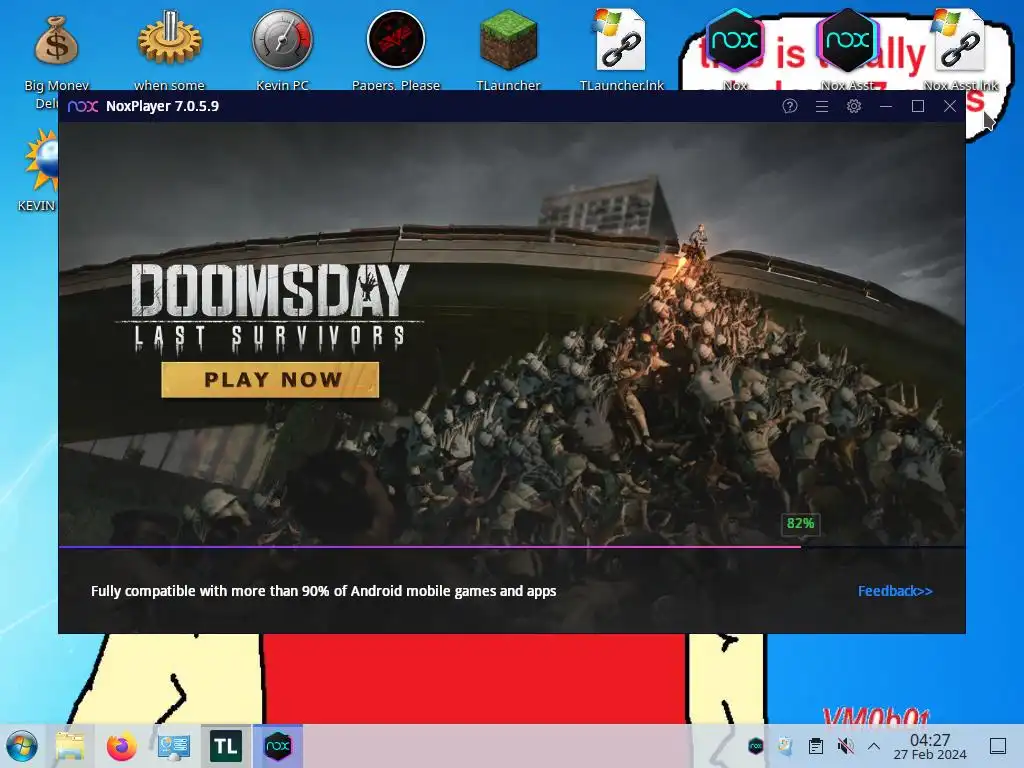
Task: Click the Nox system tray icon
Action: click(756, 745)
